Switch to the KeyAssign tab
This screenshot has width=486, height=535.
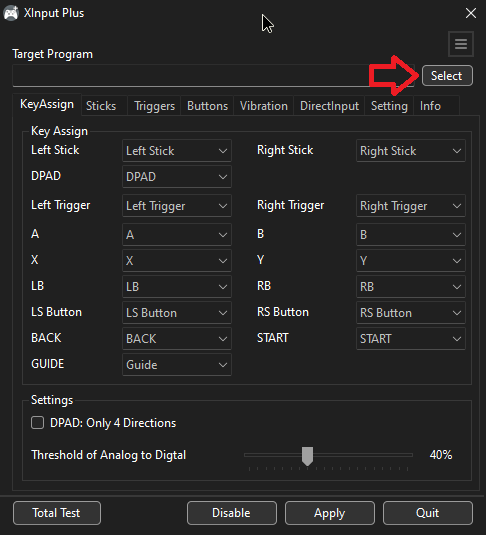[47, 104]
